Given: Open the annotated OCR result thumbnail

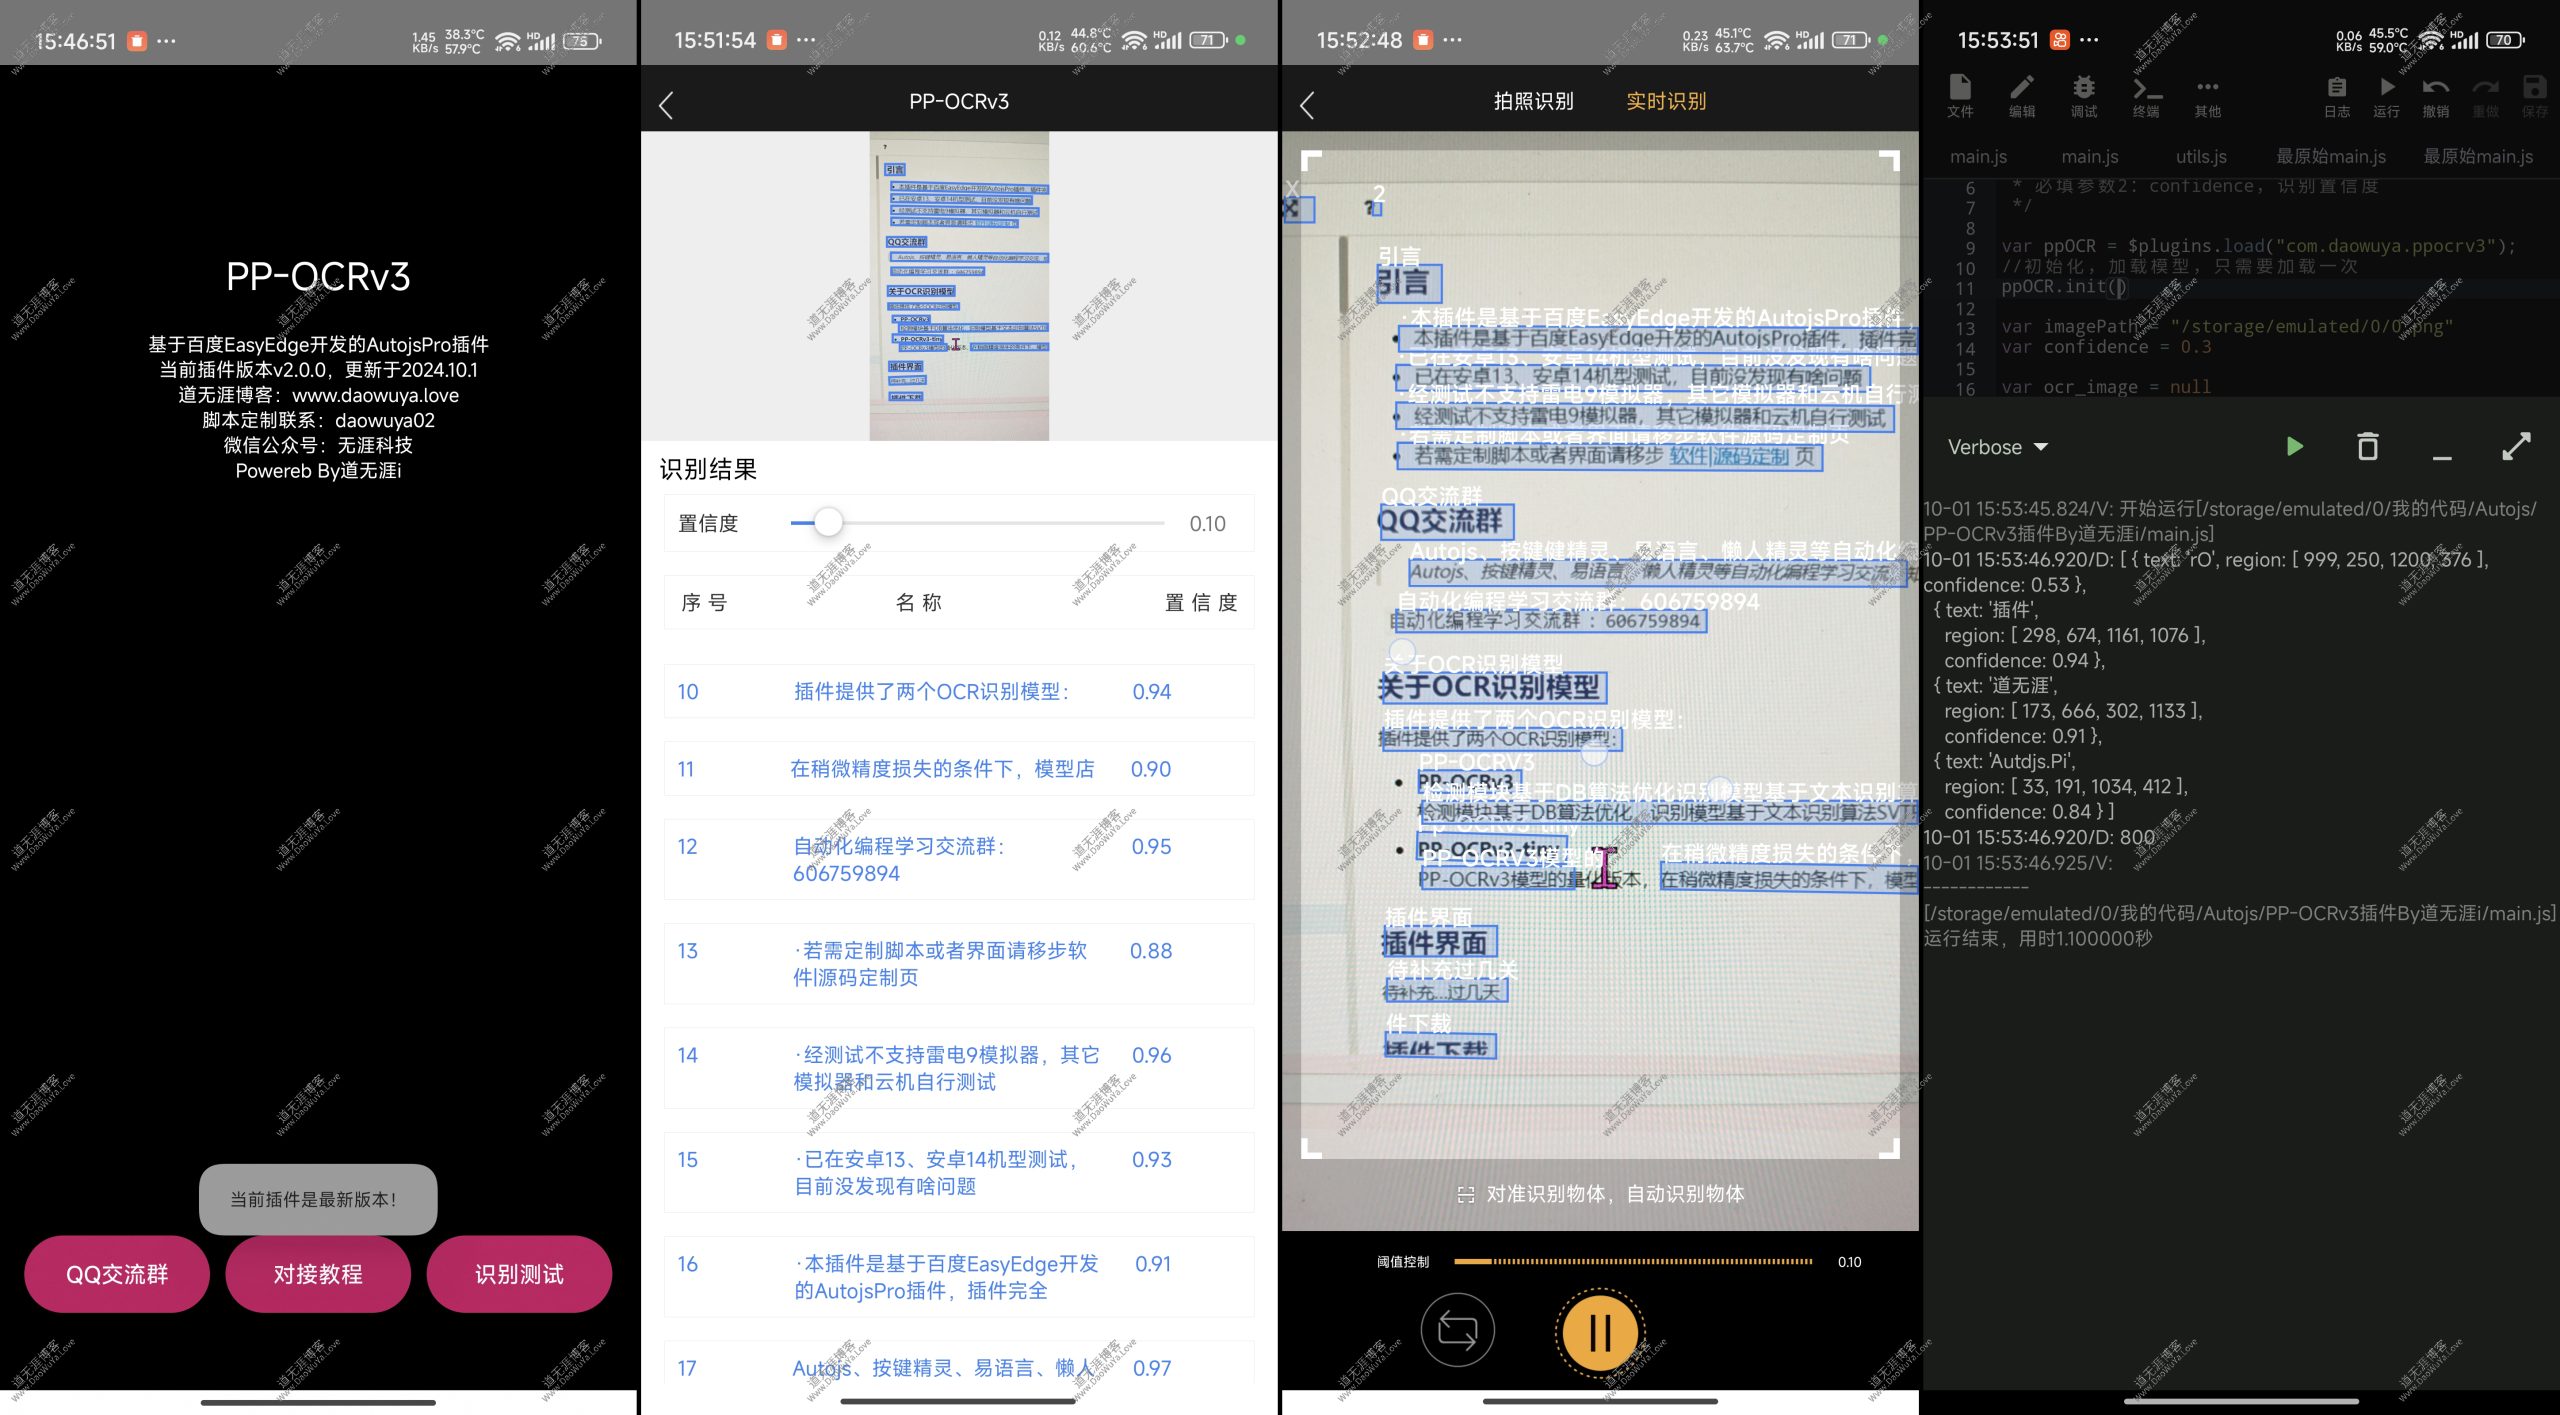Looking at the screenshot, I should 959,286.
